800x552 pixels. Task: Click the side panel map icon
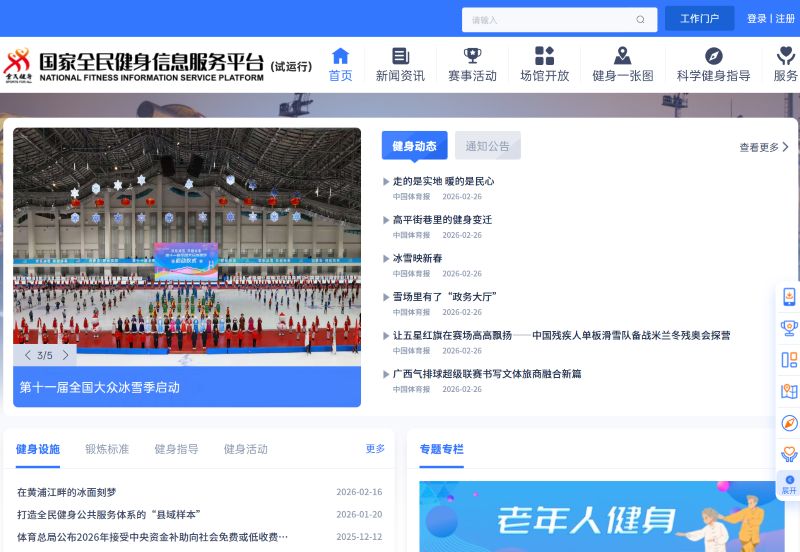pyautogui.click(x=789, y=391)
